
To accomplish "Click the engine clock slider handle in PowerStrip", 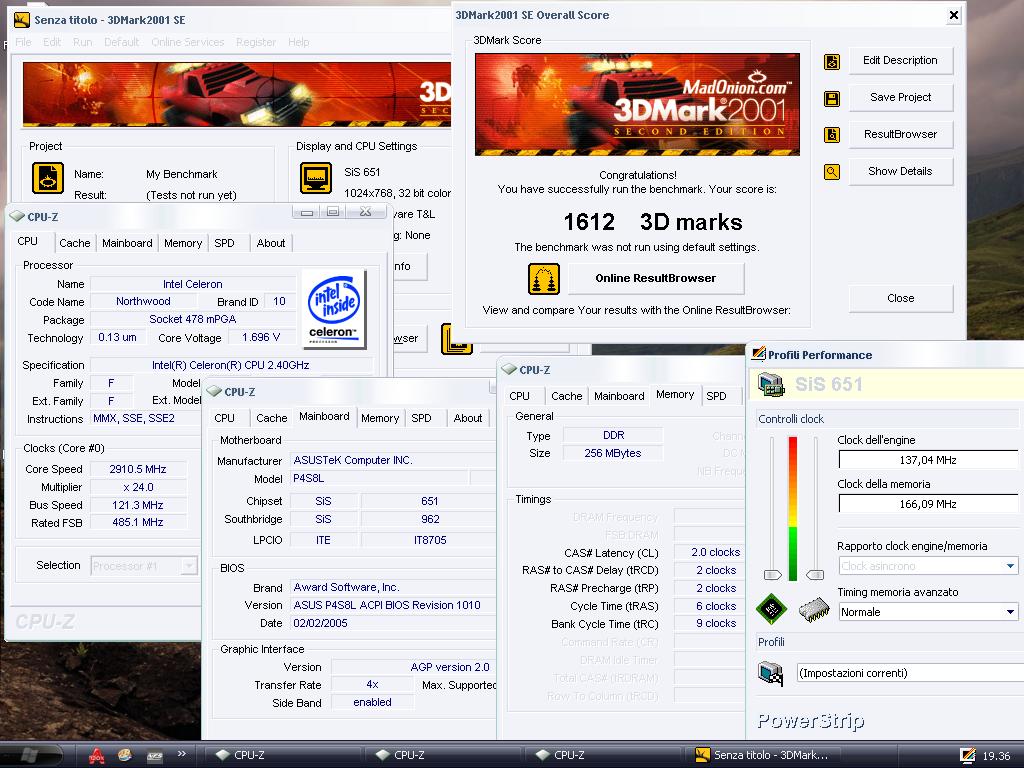I will click(773, 575).
